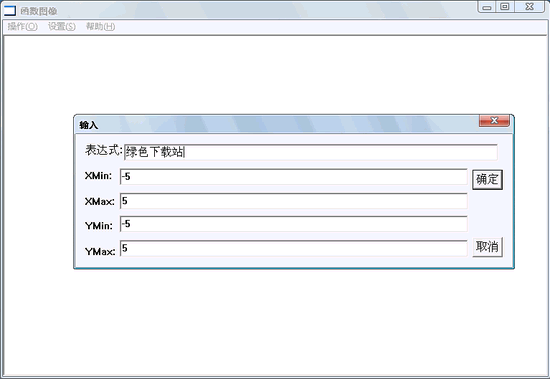Focus the YMax input field
550x379 pixels.
coord(293,248)
